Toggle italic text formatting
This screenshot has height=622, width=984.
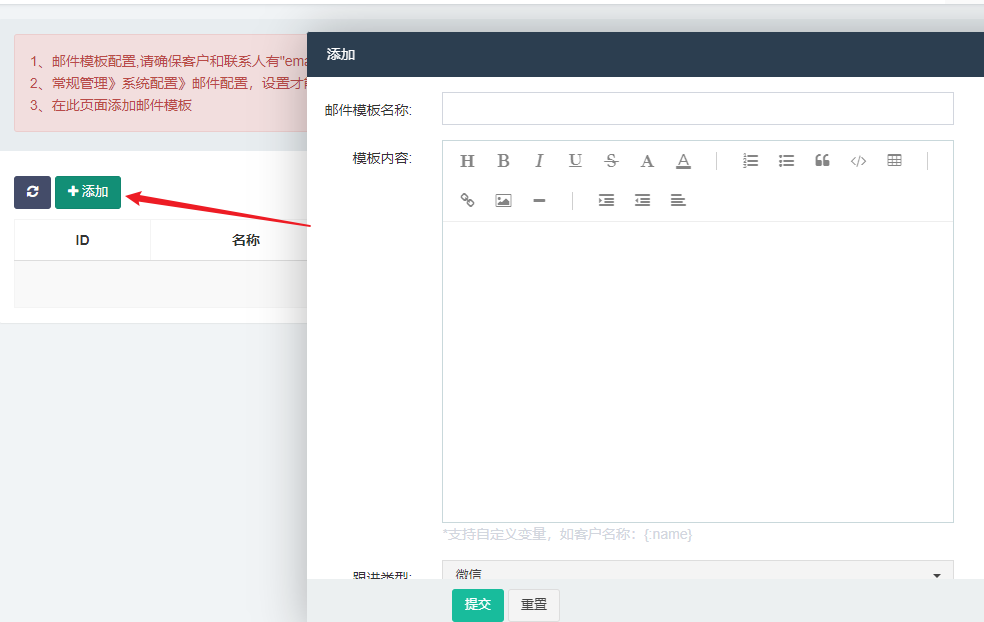[x=539, y=160]
